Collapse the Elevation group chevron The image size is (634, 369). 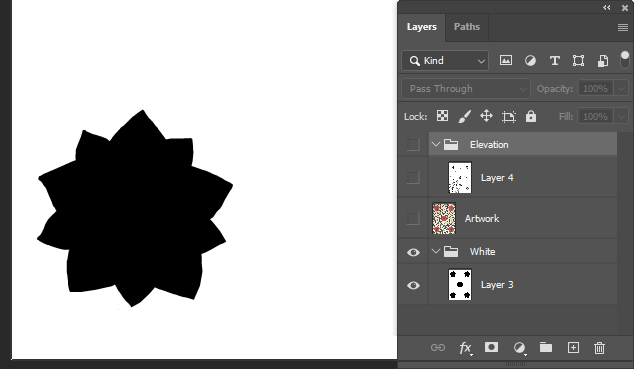(x=435, y=144)
